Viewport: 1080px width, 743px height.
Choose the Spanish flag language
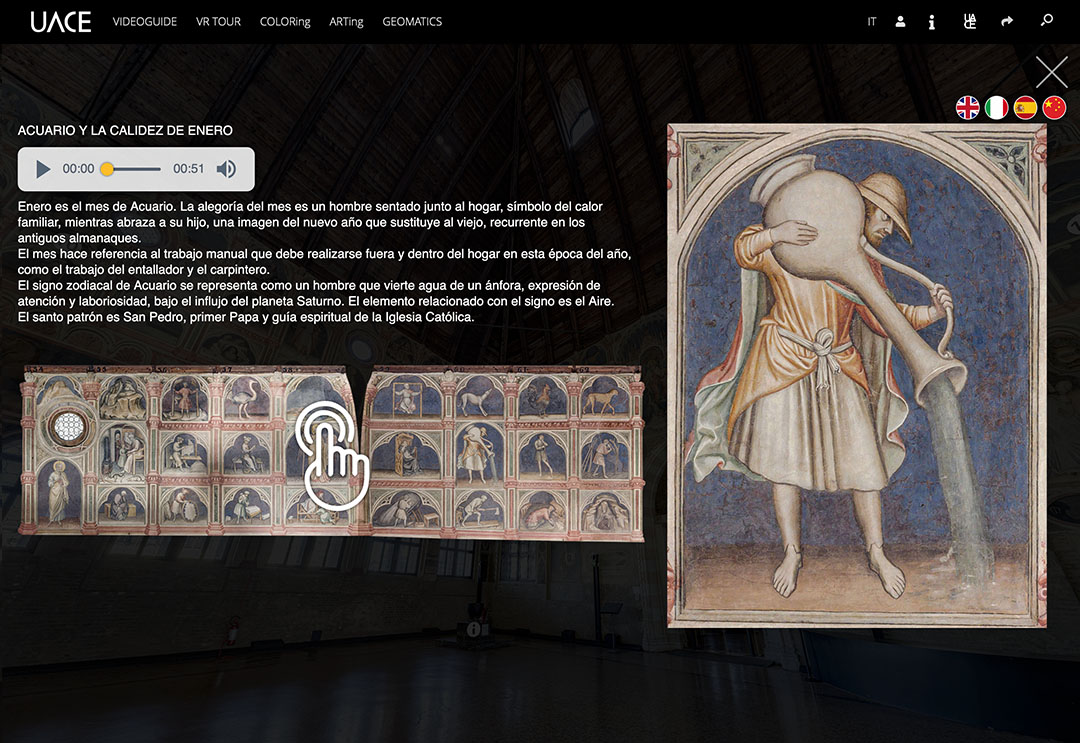pyautogui.click(x=1025, y=108)
